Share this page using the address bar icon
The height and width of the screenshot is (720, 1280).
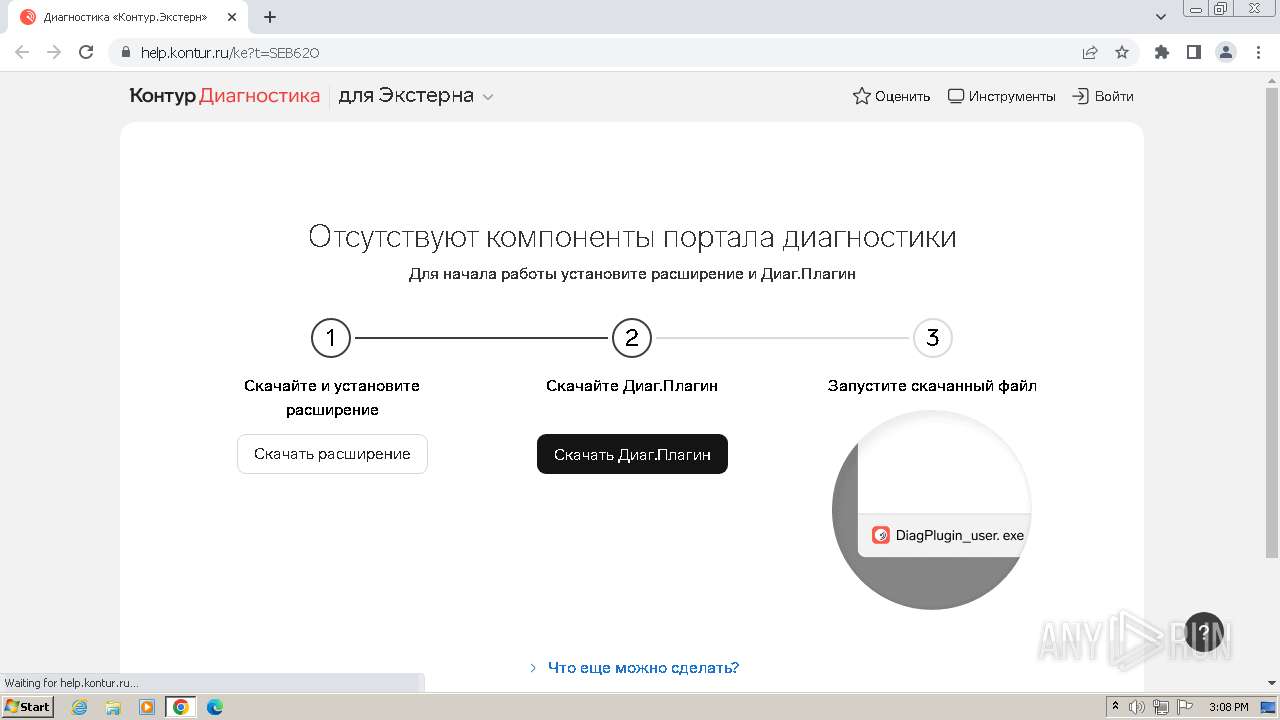1090,53
